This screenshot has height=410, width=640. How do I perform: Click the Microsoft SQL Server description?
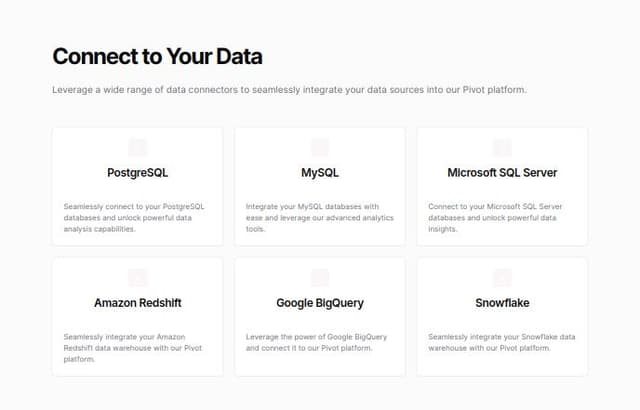click(x=495, y=218)
